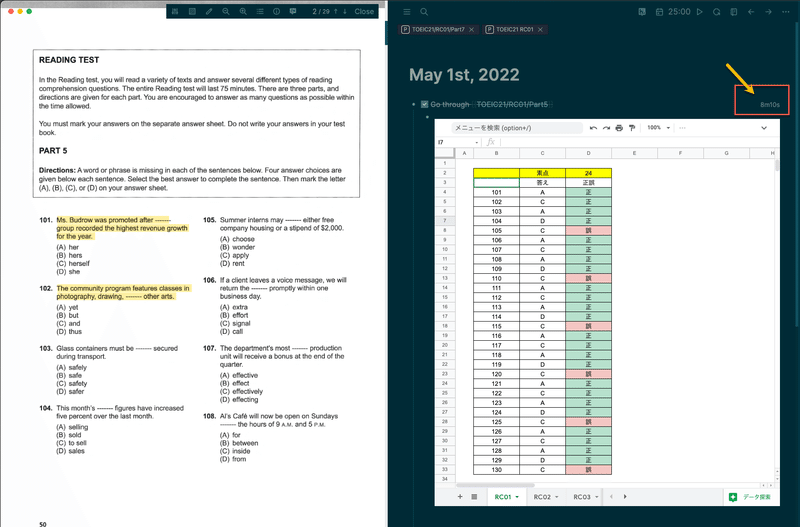Open the 100% zoom dropdown
The image size is (800, 527).
[x=659, y=128]
